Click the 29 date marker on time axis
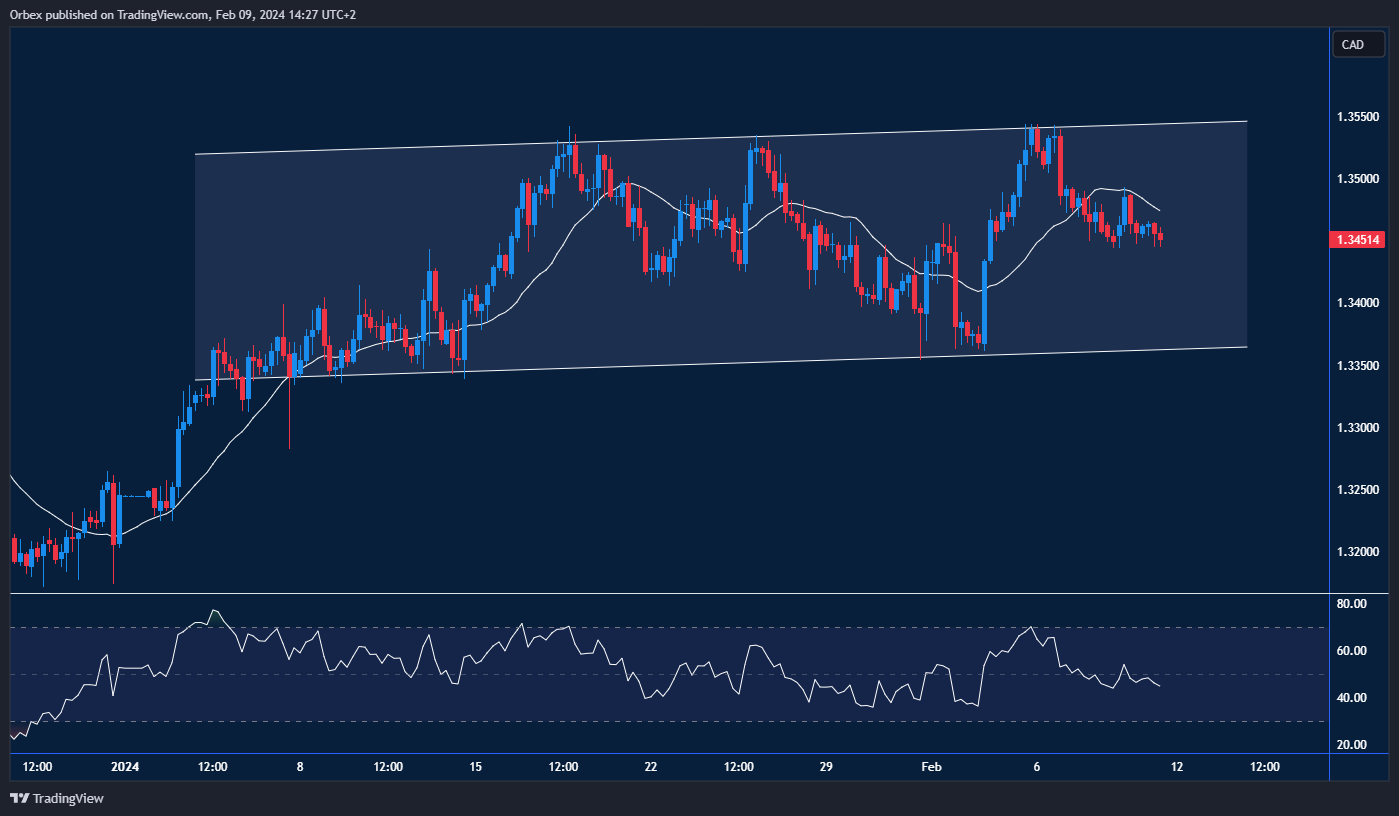Viewport: 1399px width, 816px height. coord(826,767)
